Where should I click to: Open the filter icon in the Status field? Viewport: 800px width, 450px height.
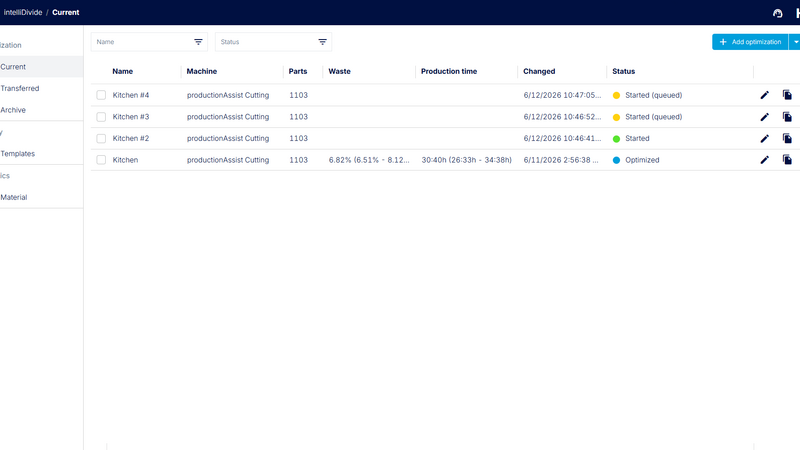[x=322, y=42]
